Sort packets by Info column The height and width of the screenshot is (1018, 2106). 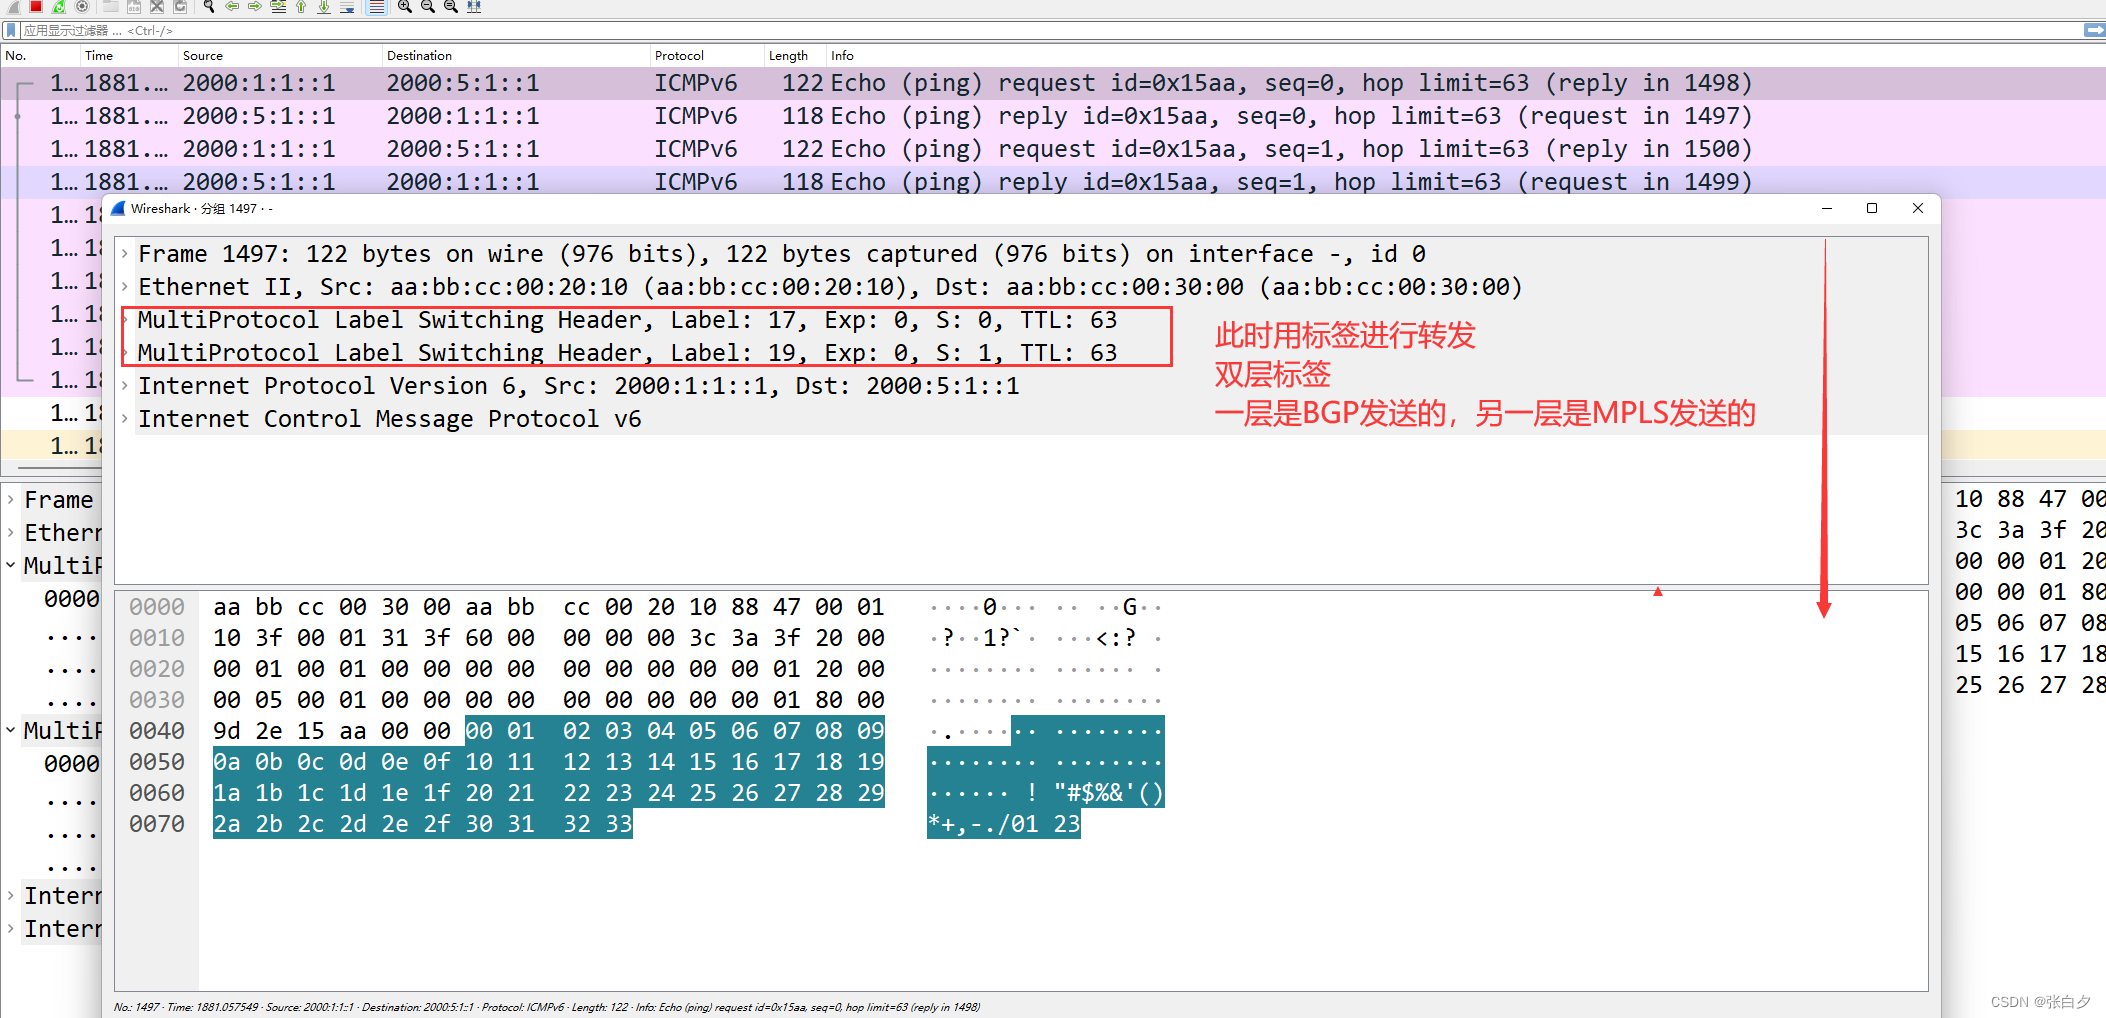[x=1466, y=55]
